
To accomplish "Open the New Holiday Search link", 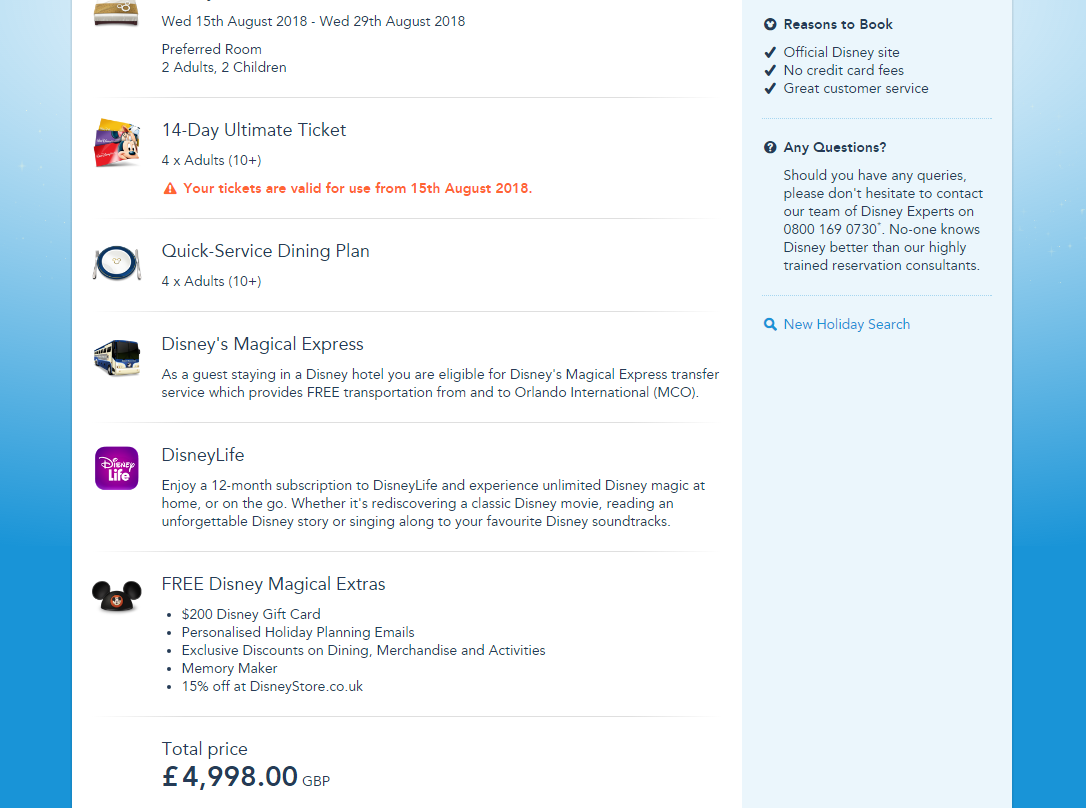I will (846, 324).
